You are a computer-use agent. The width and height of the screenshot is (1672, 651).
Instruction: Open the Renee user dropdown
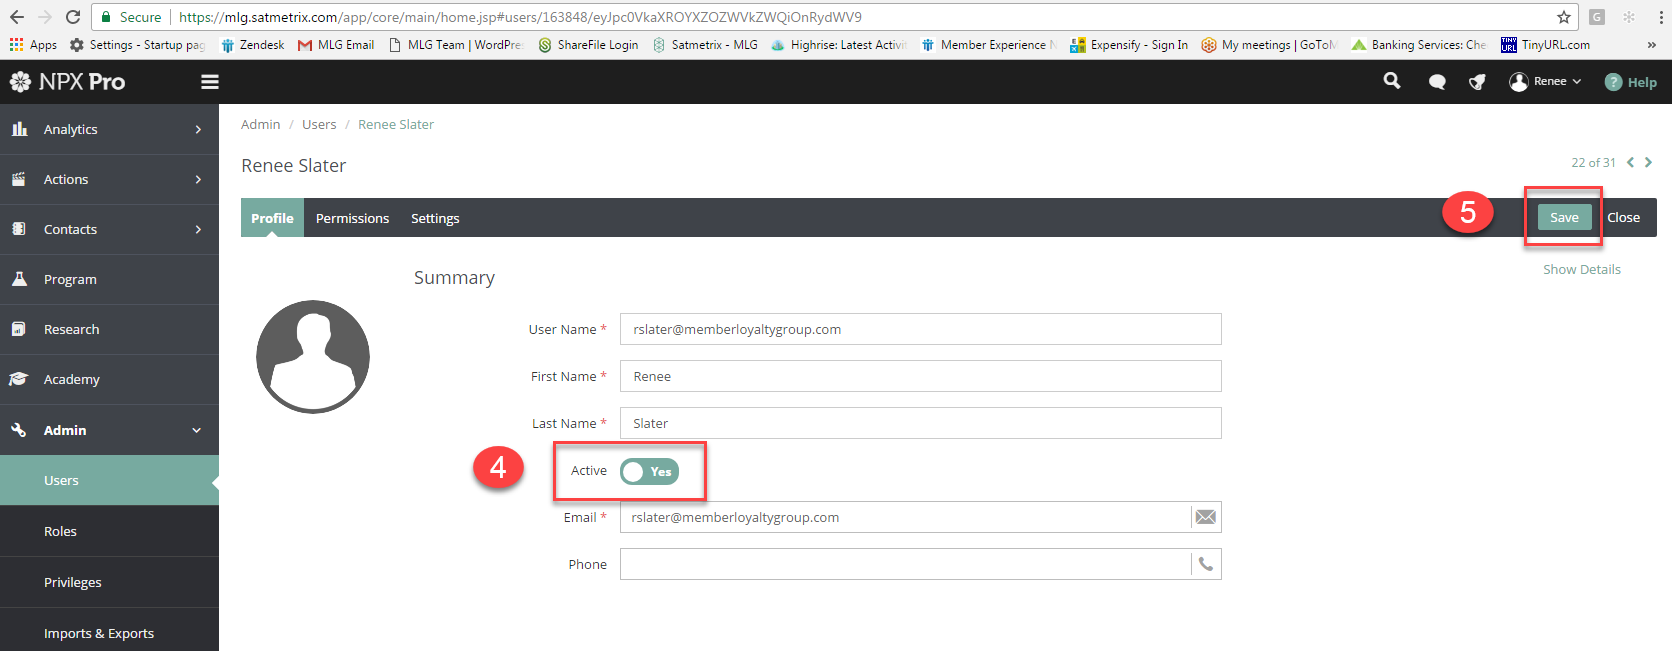coord(1546,82)
